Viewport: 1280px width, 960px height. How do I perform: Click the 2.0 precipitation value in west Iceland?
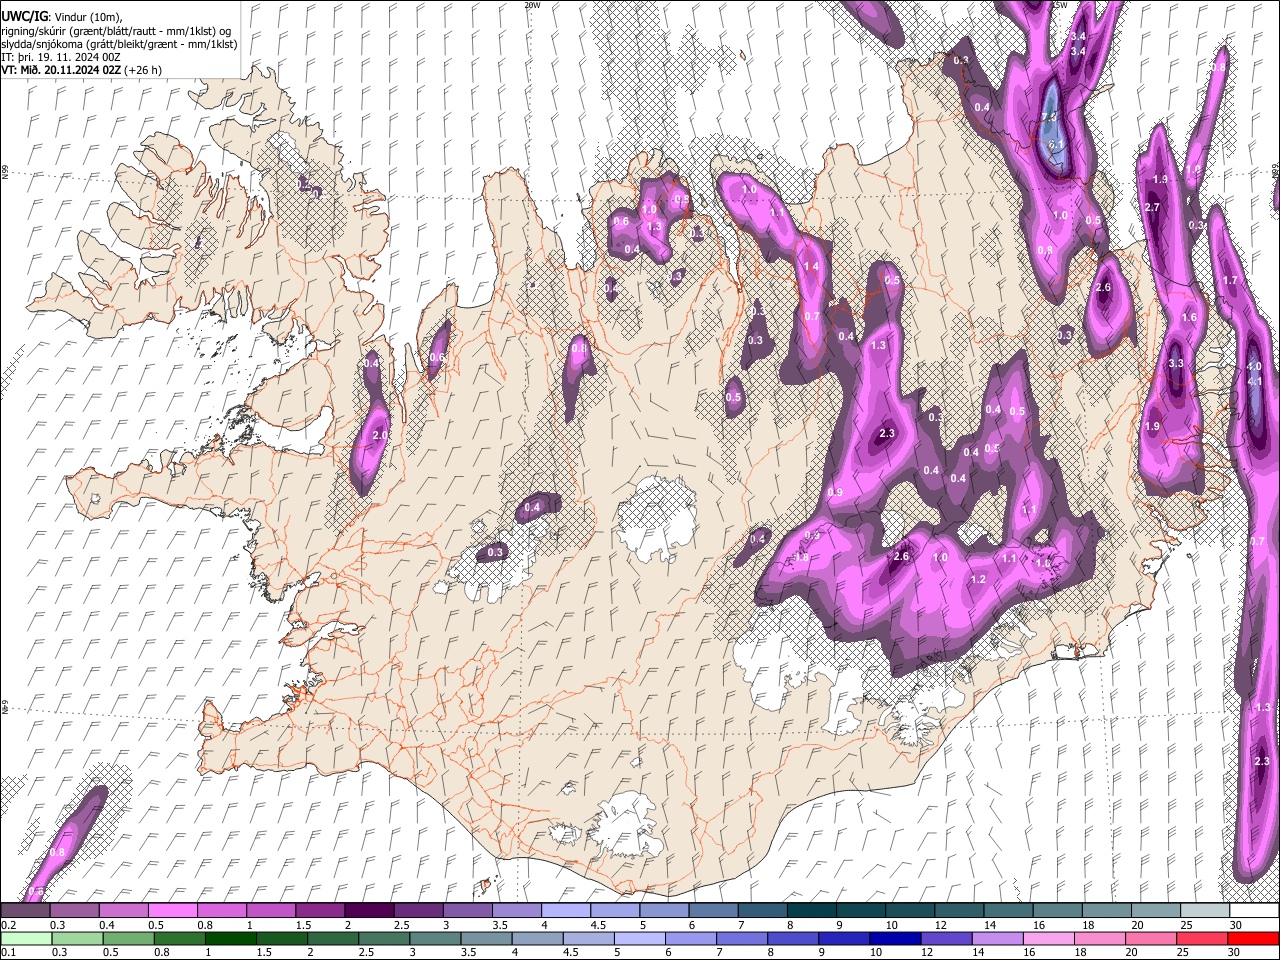379,436
